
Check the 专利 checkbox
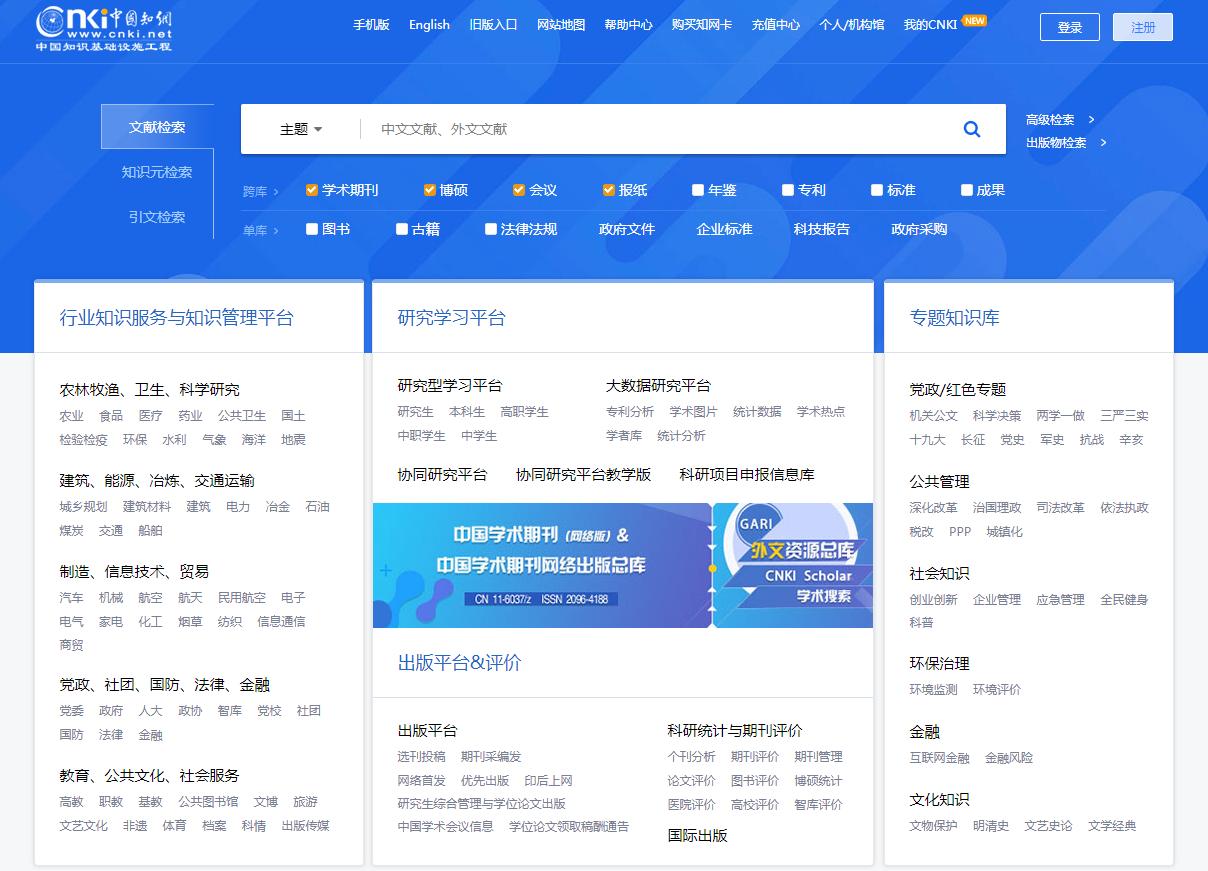click(x=787, y=189)
